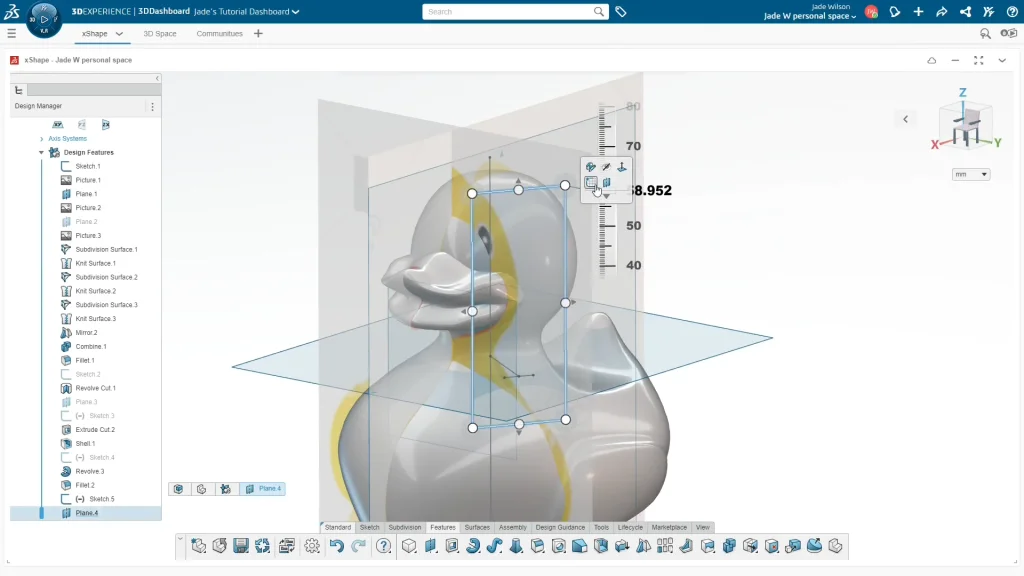1024x576 pixels.
Task: Select the S-curve Sweep feature icon
Action: click(494, 546)
